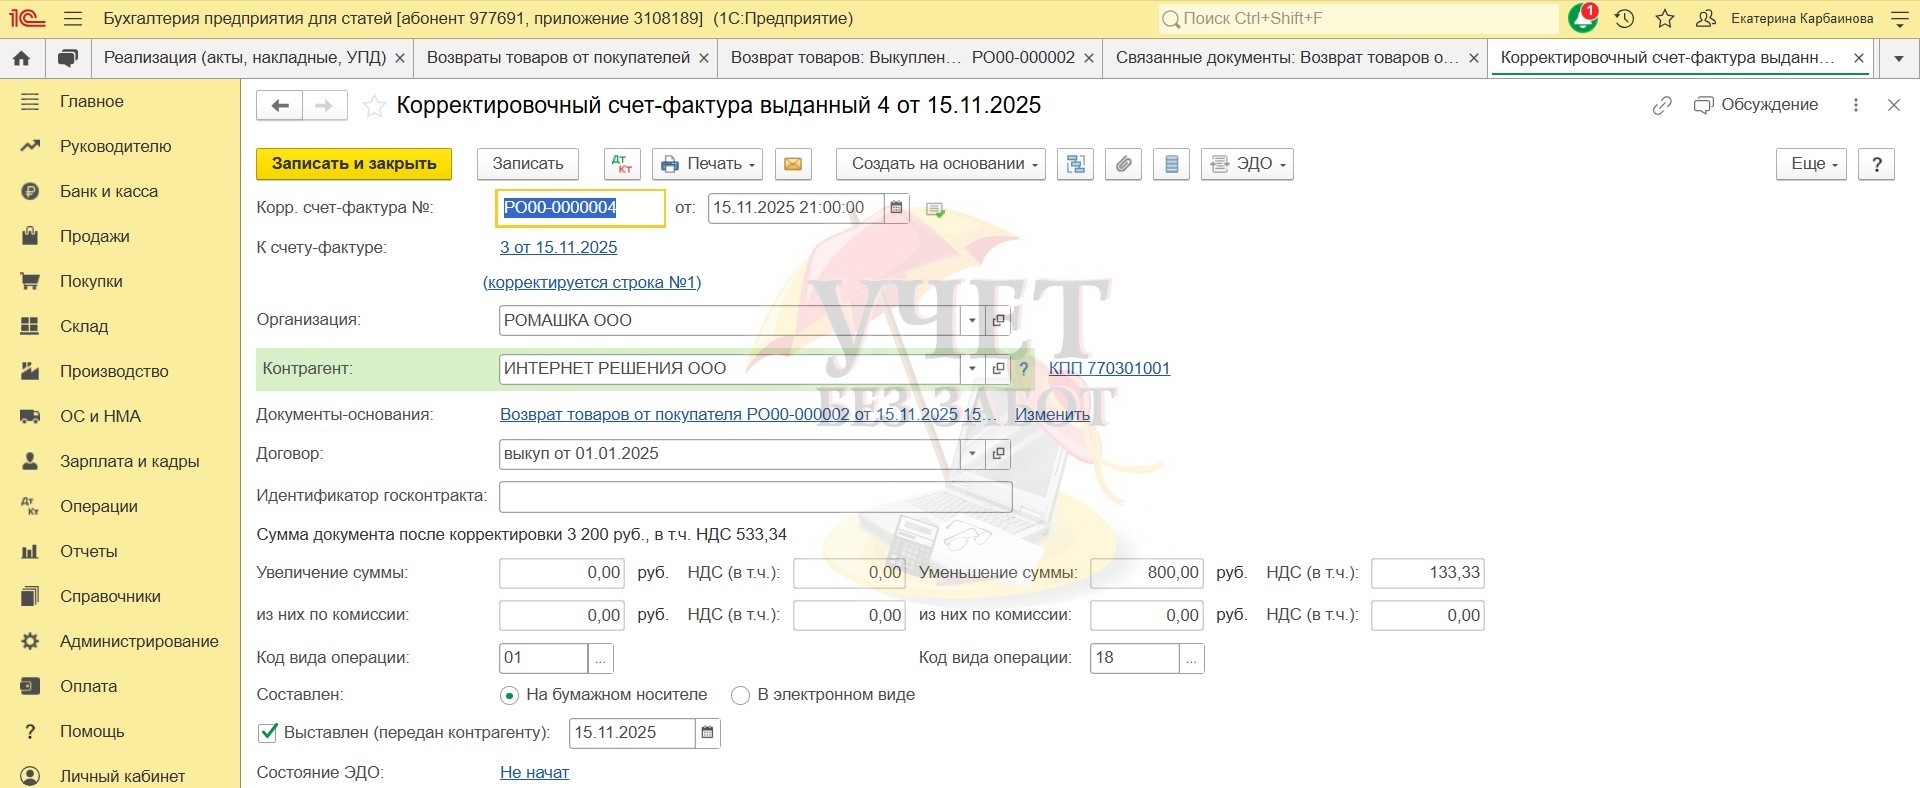This screenshot has width=1920, height=788.
Task: Open the Продажи section in the sidebar
Action: pyautogui.click(x=95, y=236)
